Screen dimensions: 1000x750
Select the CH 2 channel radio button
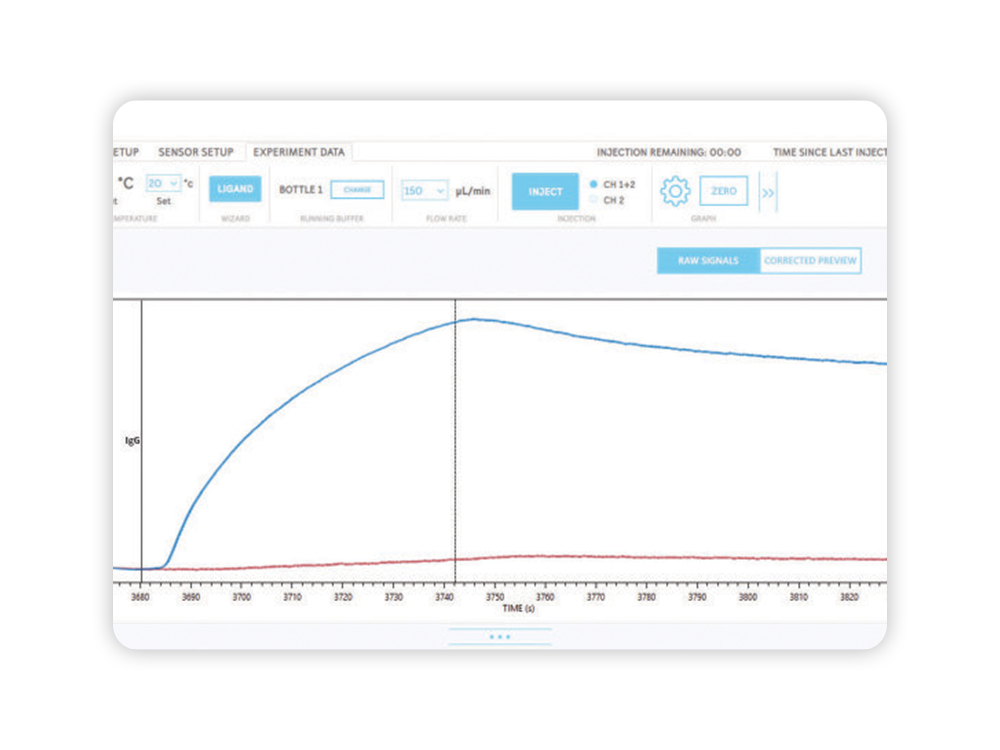(x=594, y=197)
